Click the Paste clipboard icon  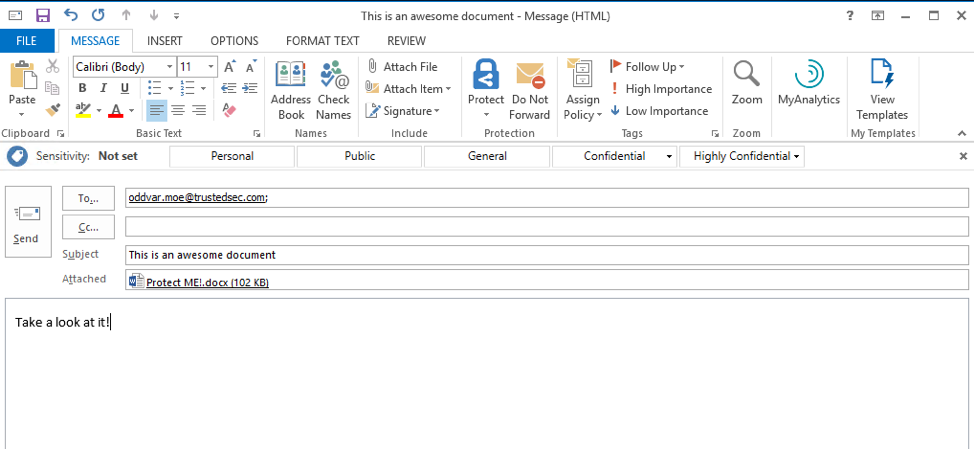22,76
